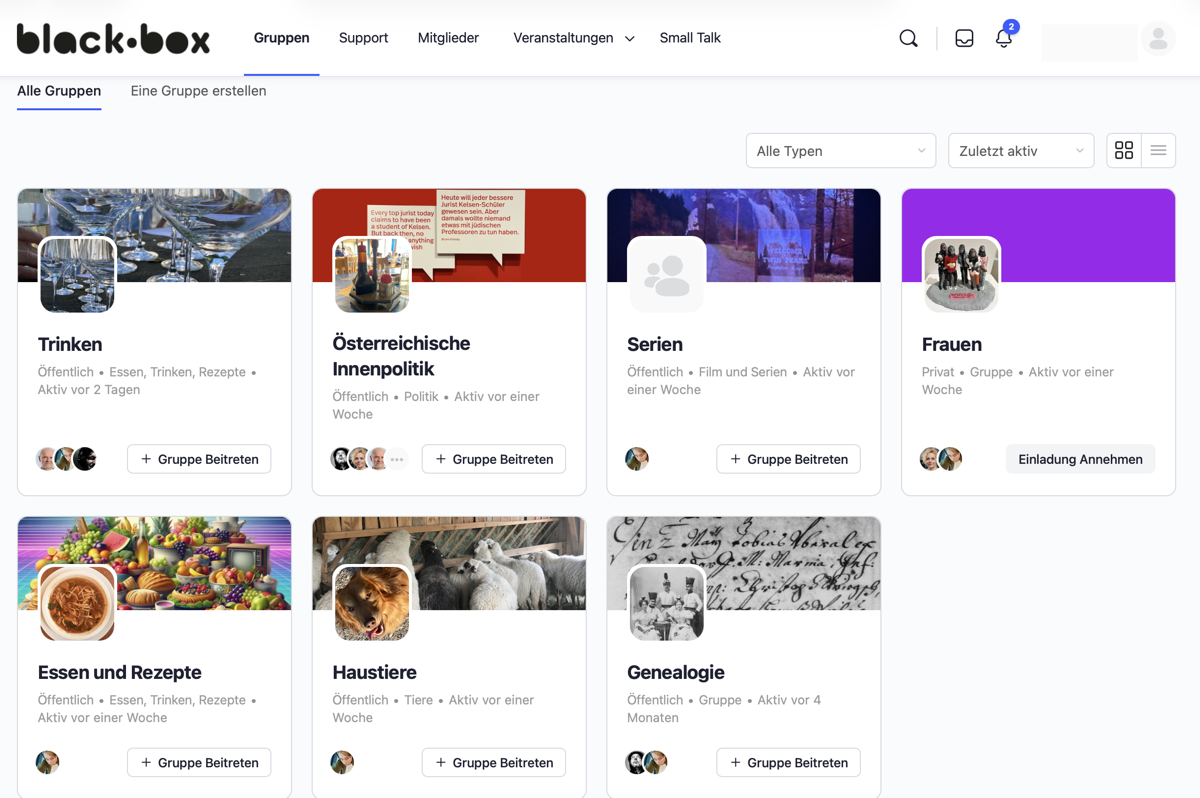Select the Eine Gruppe erstellen tab
1200x798 pixels.
coord(198,91)
